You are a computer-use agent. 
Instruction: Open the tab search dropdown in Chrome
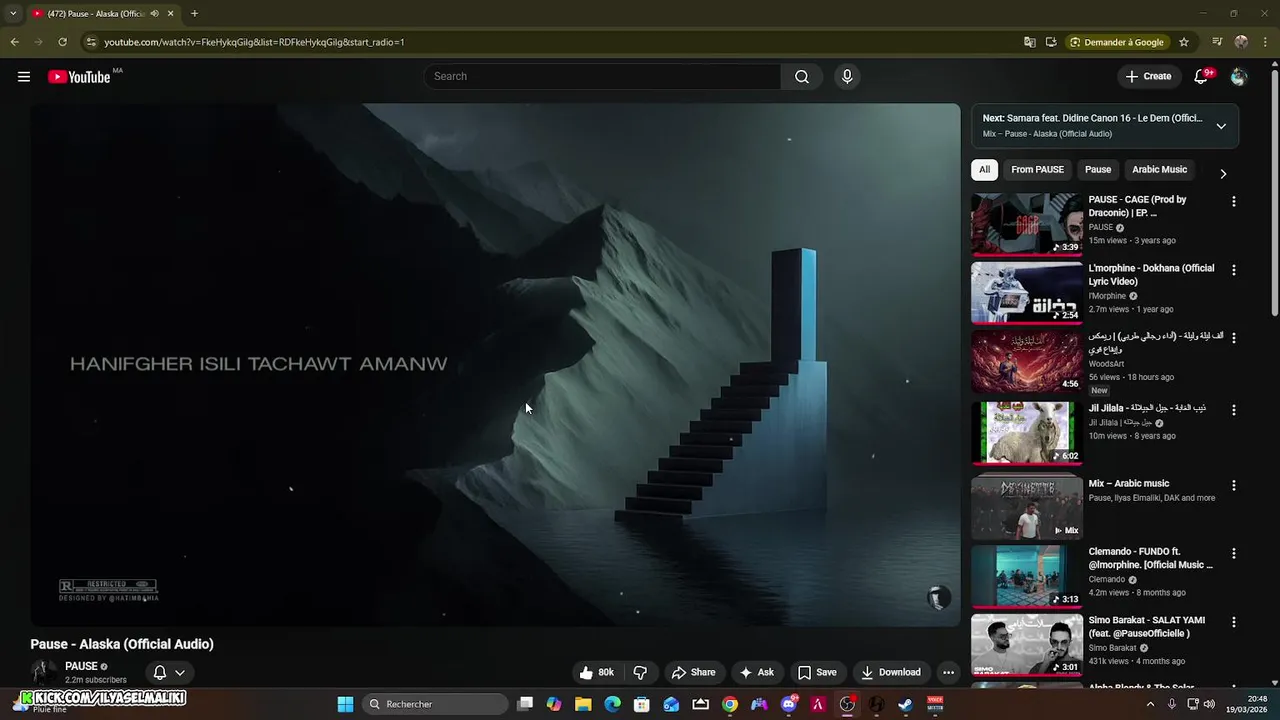click(13, 14)
